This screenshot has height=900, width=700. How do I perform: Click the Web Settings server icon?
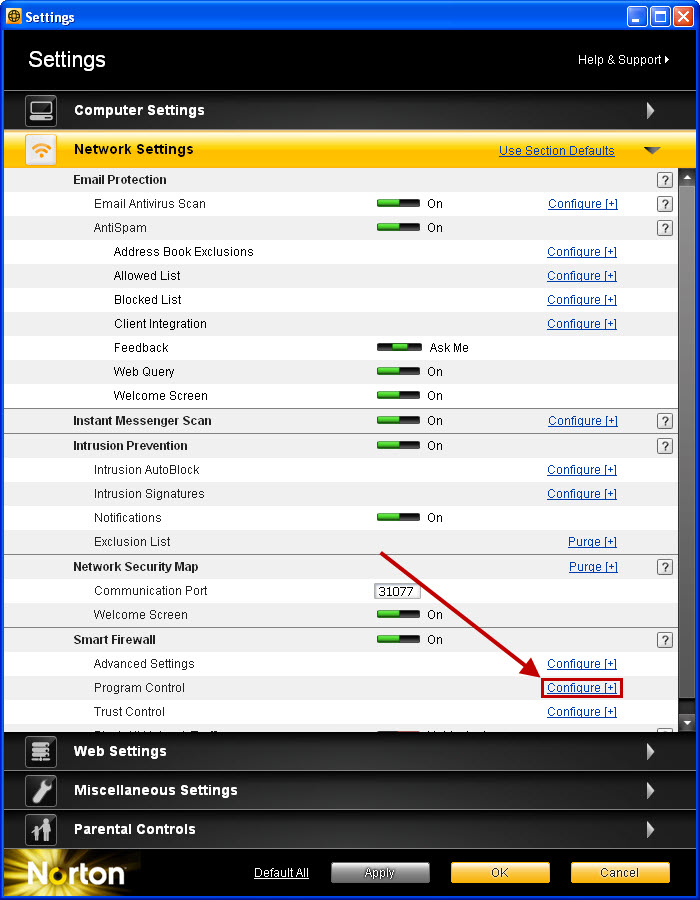41,751
